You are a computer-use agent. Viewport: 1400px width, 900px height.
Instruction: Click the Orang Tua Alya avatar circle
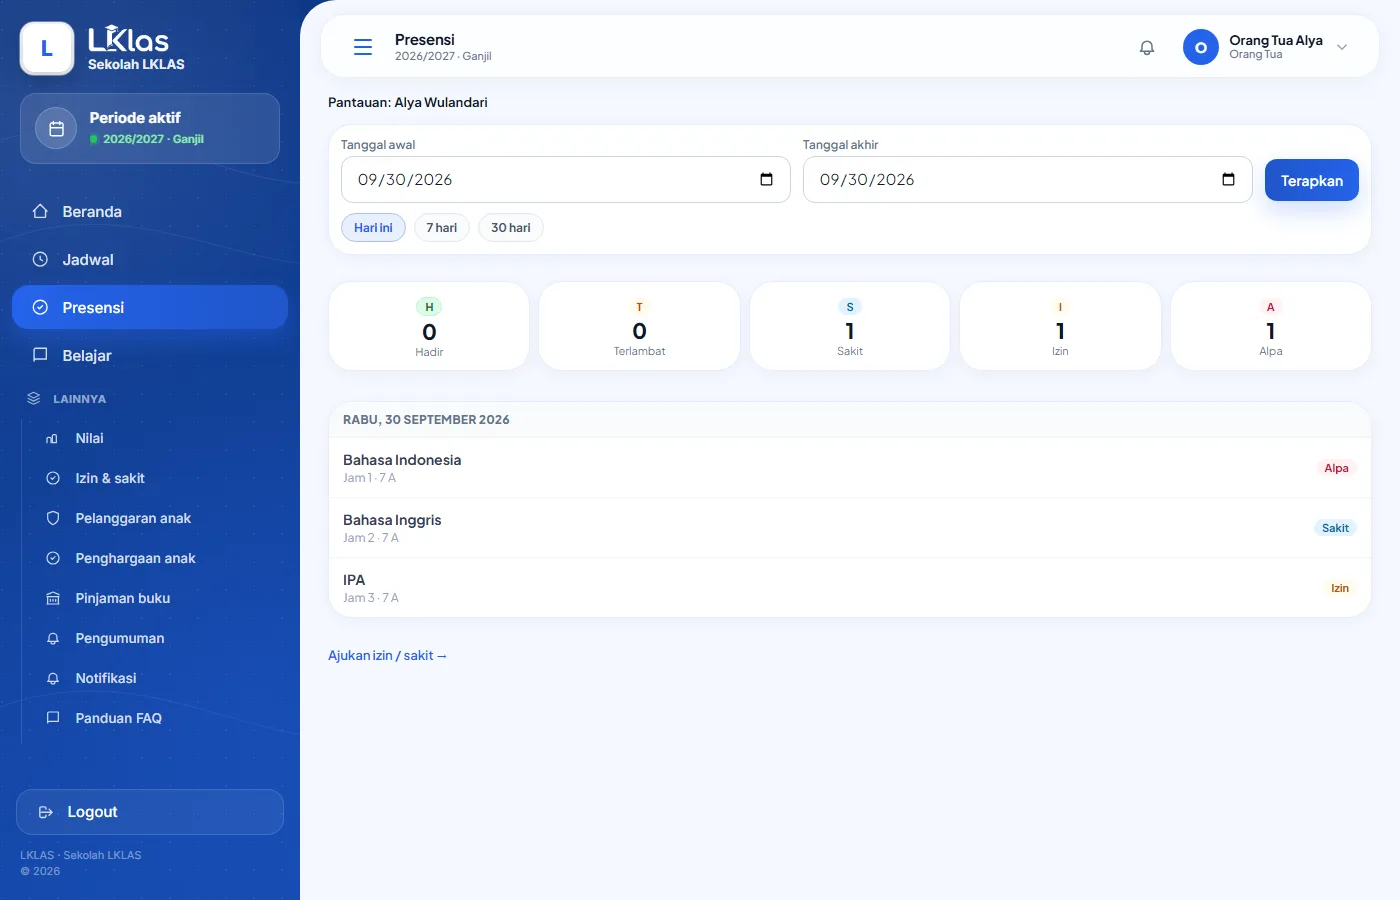pos(1201,47)
